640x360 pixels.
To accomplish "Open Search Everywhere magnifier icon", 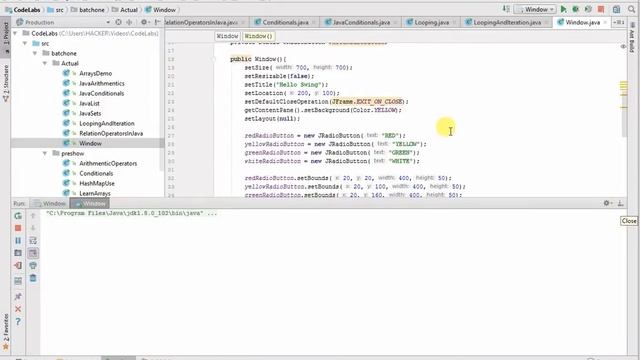I will (x=631, y=9).
